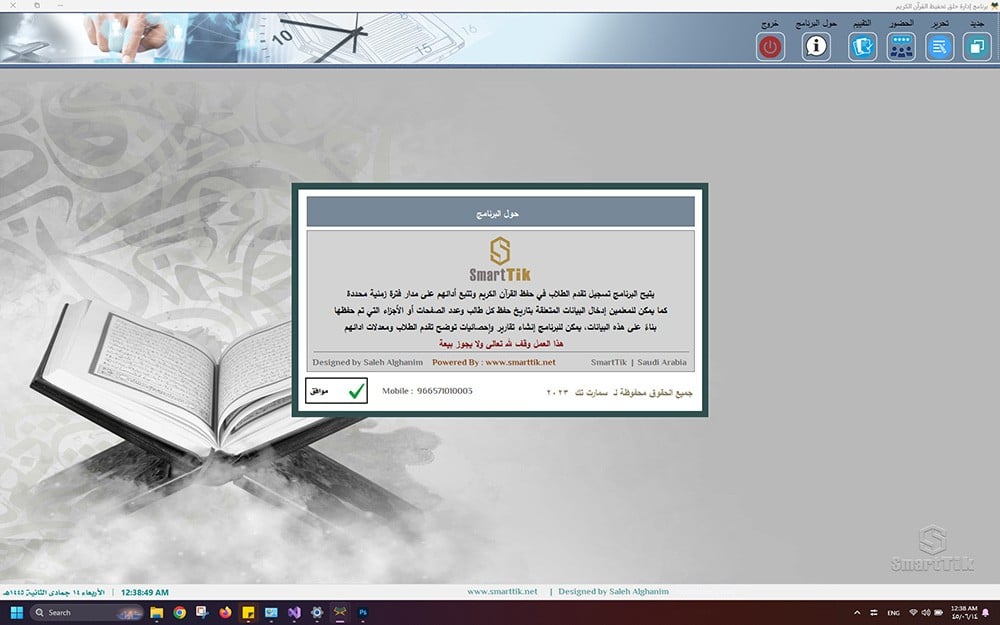Click the About program info icon
The image size is (1000, 625).
(816, 46)
